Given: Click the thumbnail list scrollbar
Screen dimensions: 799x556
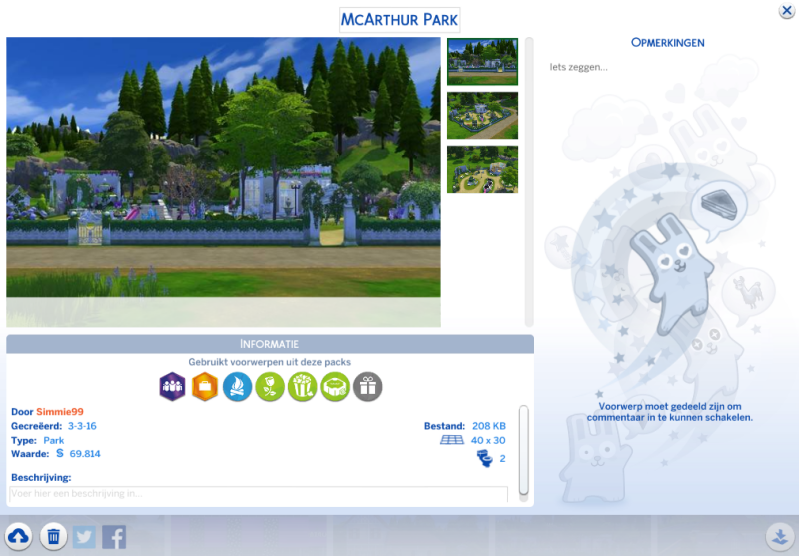Looking at the screenshot, I should pyautogui.click(x=529, y=182).
